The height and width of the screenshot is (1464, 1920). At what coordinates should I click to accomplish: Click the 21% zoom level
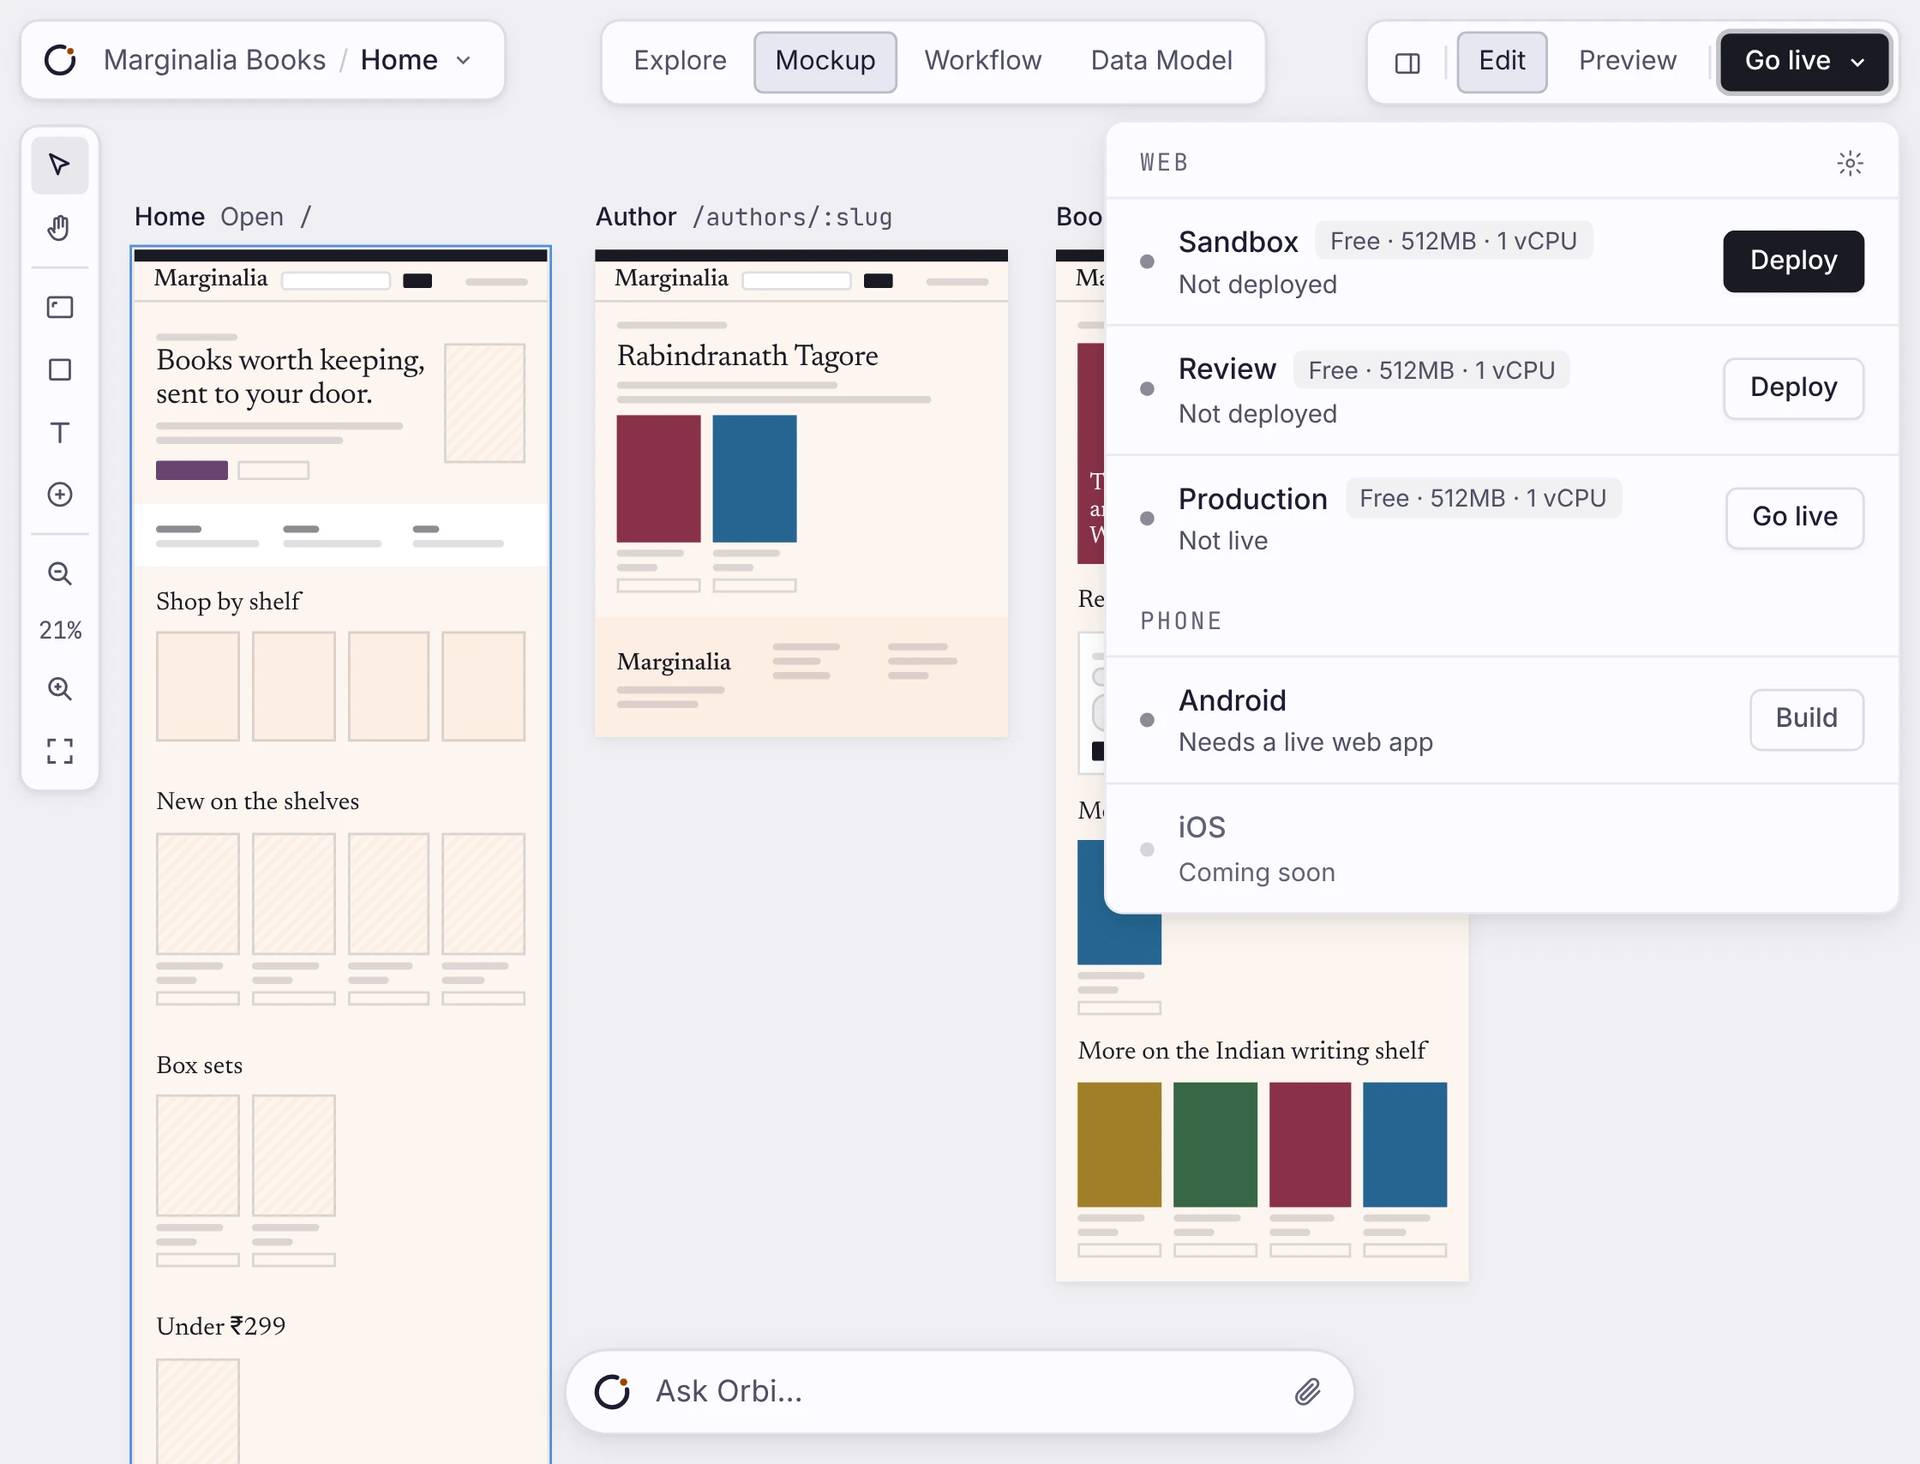coord(60,630)
